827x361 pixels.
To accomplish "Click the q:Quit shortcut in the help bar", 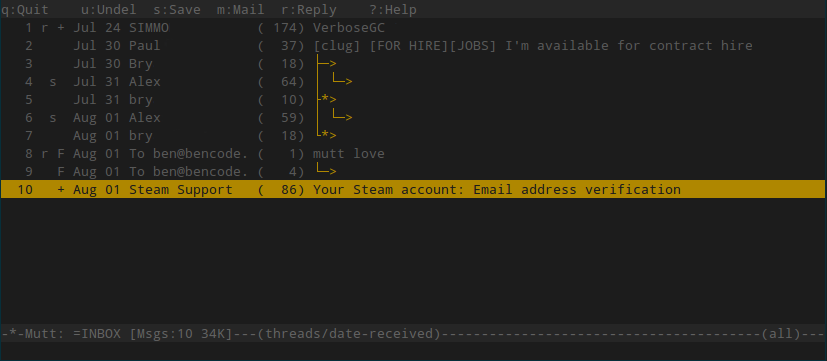I will (x=25, y=10).
